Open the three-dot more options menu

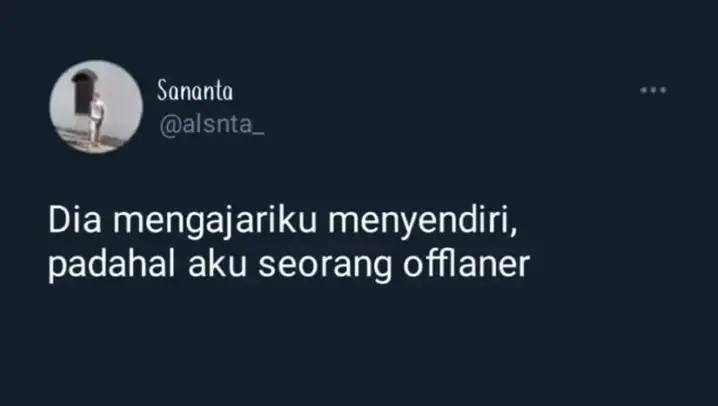click(x=653, y=90)
